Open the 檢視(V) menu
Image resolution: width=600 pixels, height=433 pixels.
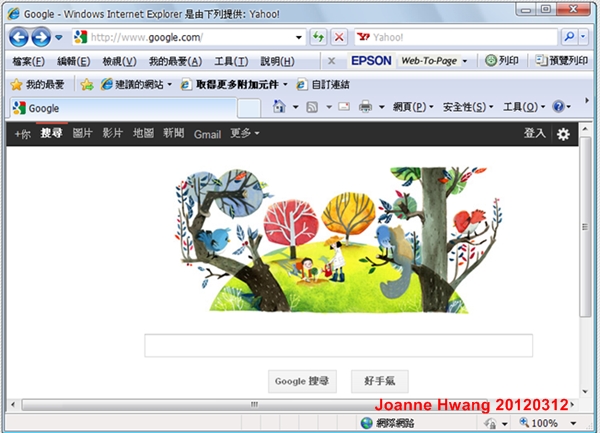click(x=119, y=61)
